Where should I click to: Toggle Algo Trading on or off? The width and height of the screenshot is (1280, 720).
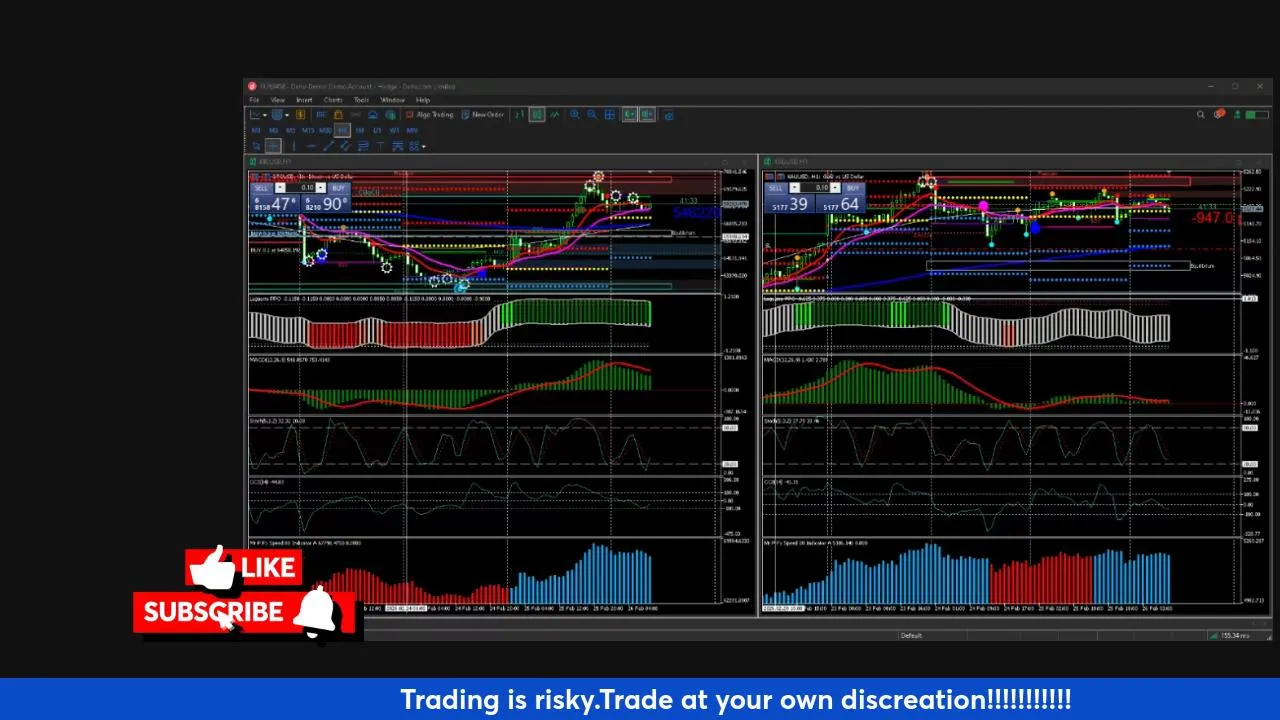[x=429, y=115]
